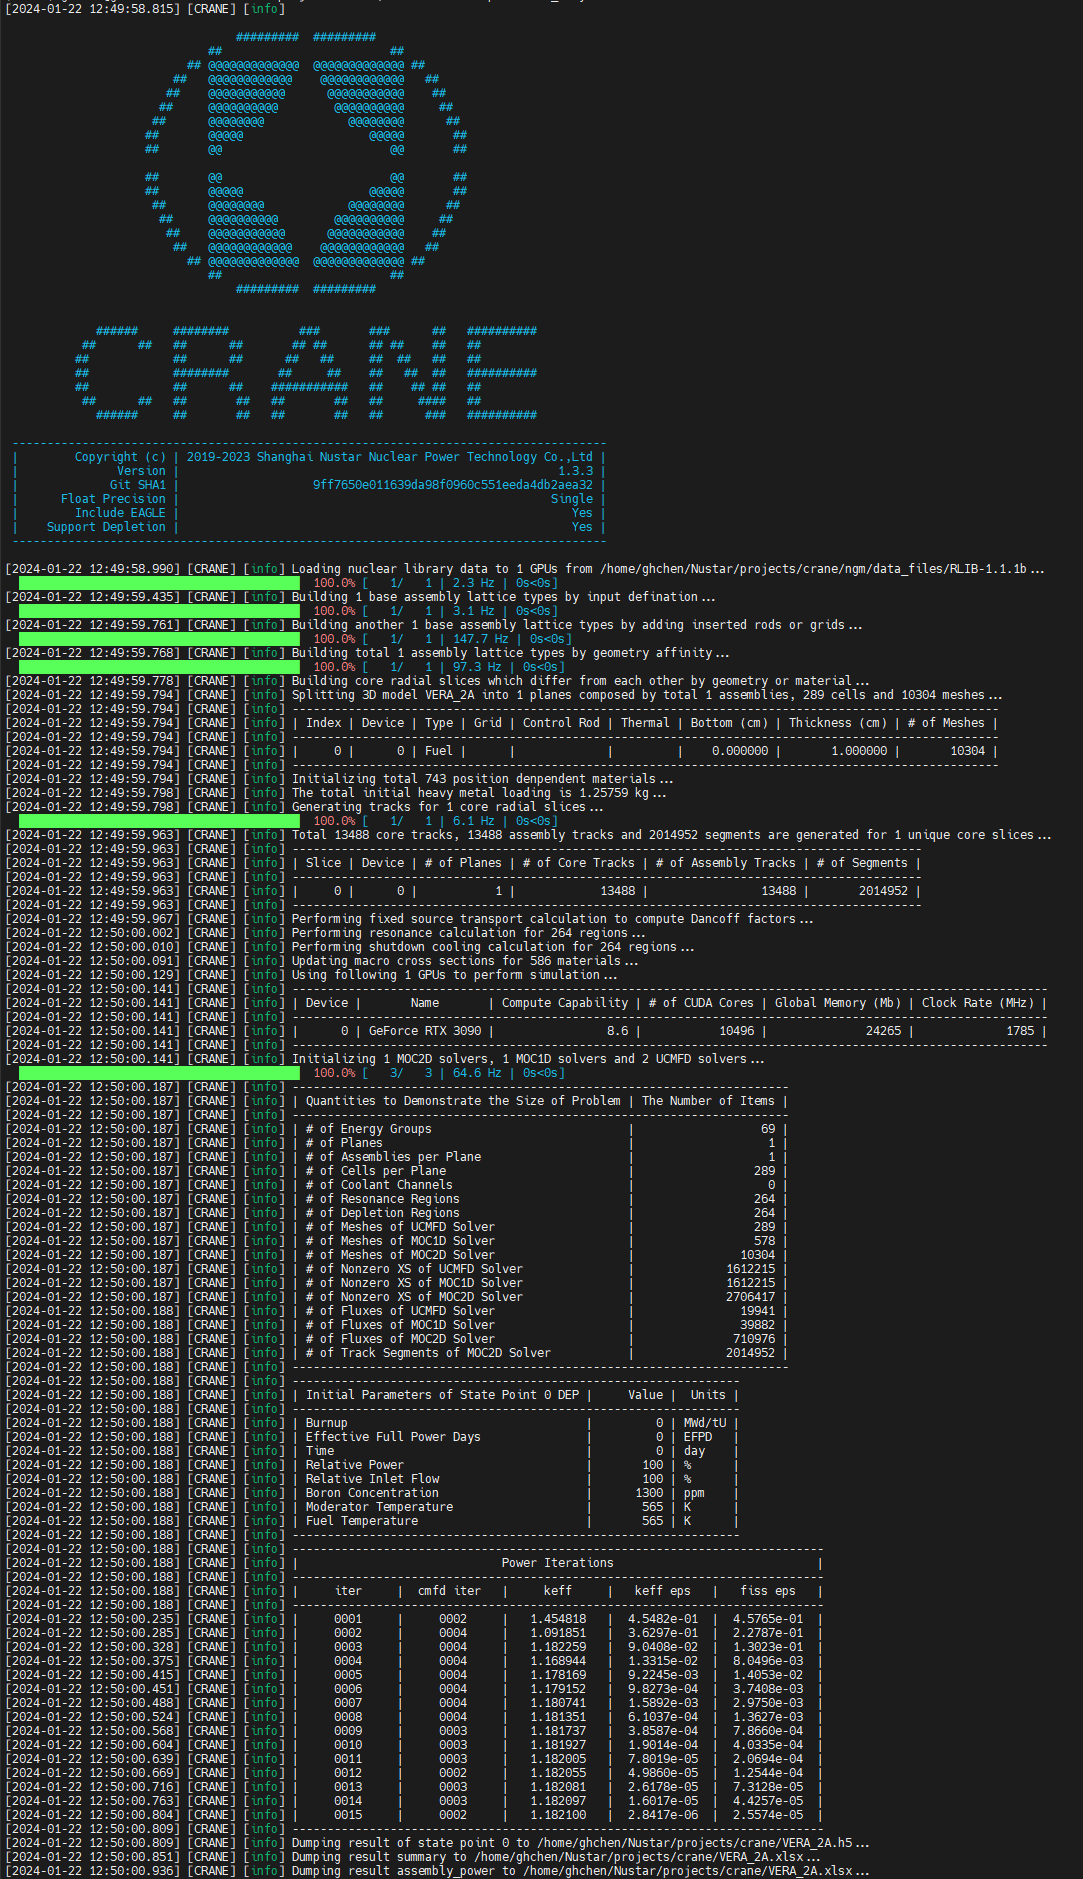Click keff value 1.182100 of iteration 0015

coord(558,1815)
